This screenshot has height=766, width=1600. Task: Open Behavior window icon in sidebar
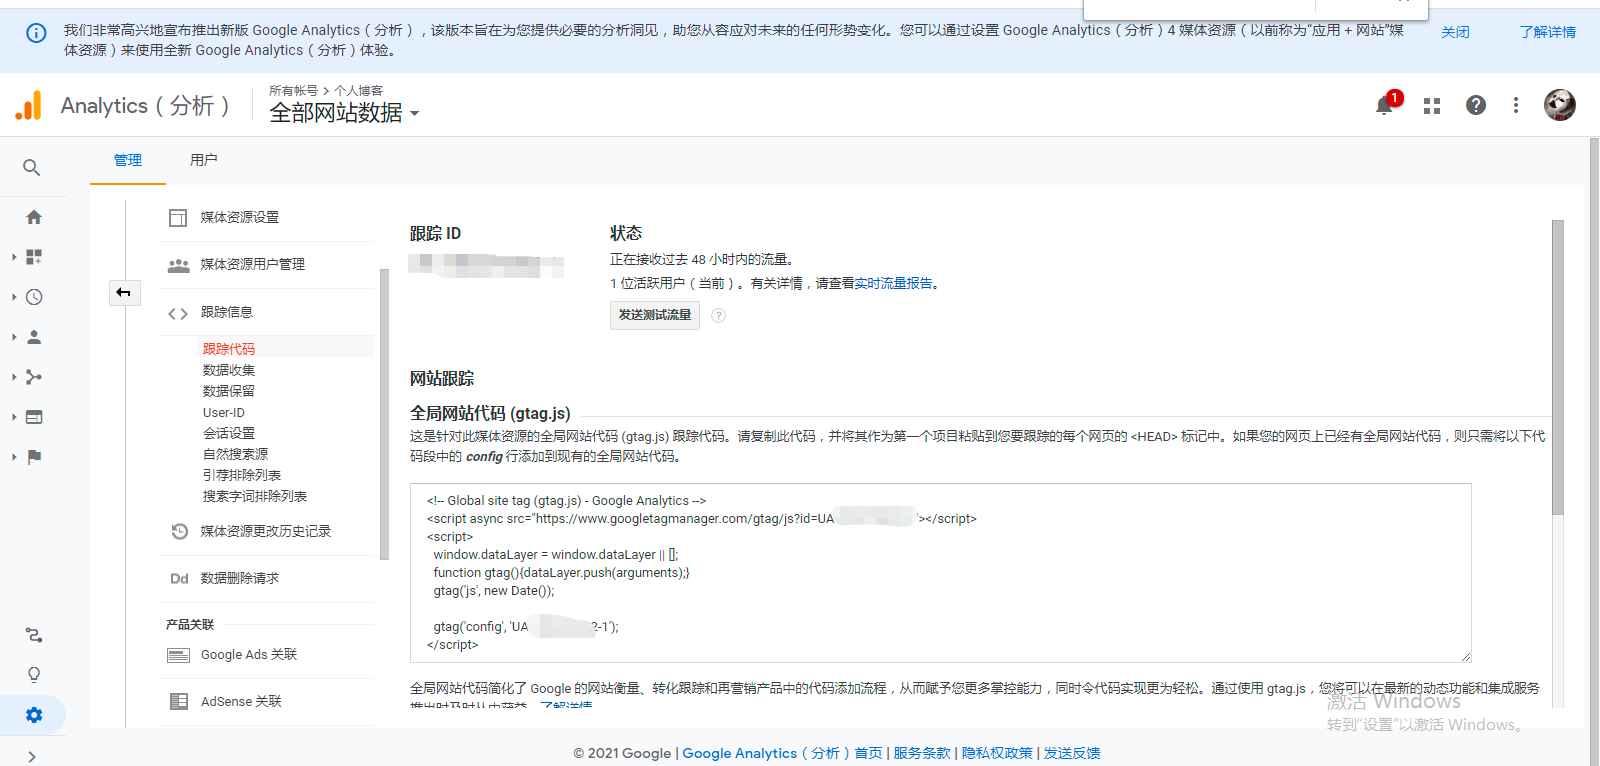coord(34,417)
